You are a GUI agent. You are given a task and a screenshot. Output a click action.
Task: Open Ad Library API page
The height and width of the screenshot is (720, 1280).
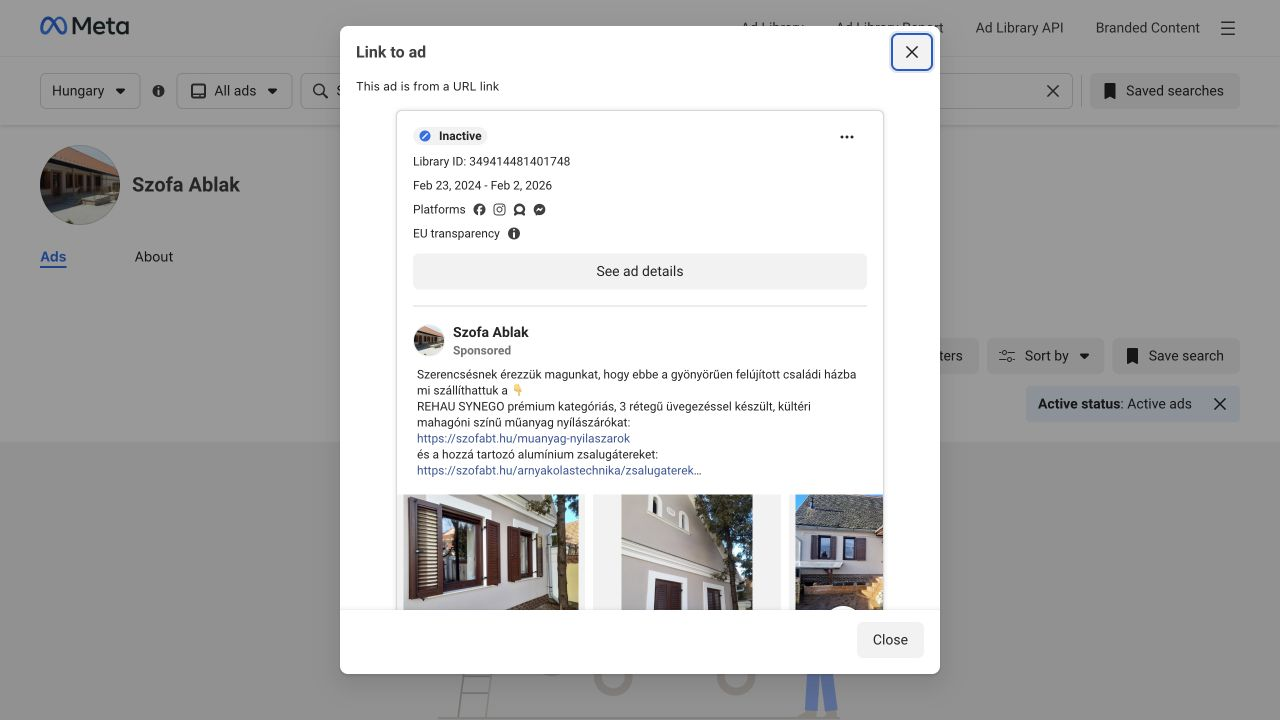click(1019, 28)
